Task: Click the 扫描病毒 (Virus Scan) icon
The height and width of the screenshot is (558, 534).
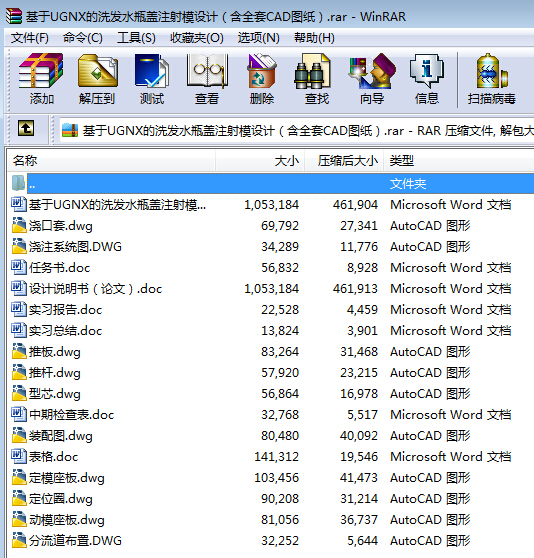Action: click(x=492, y=70)
